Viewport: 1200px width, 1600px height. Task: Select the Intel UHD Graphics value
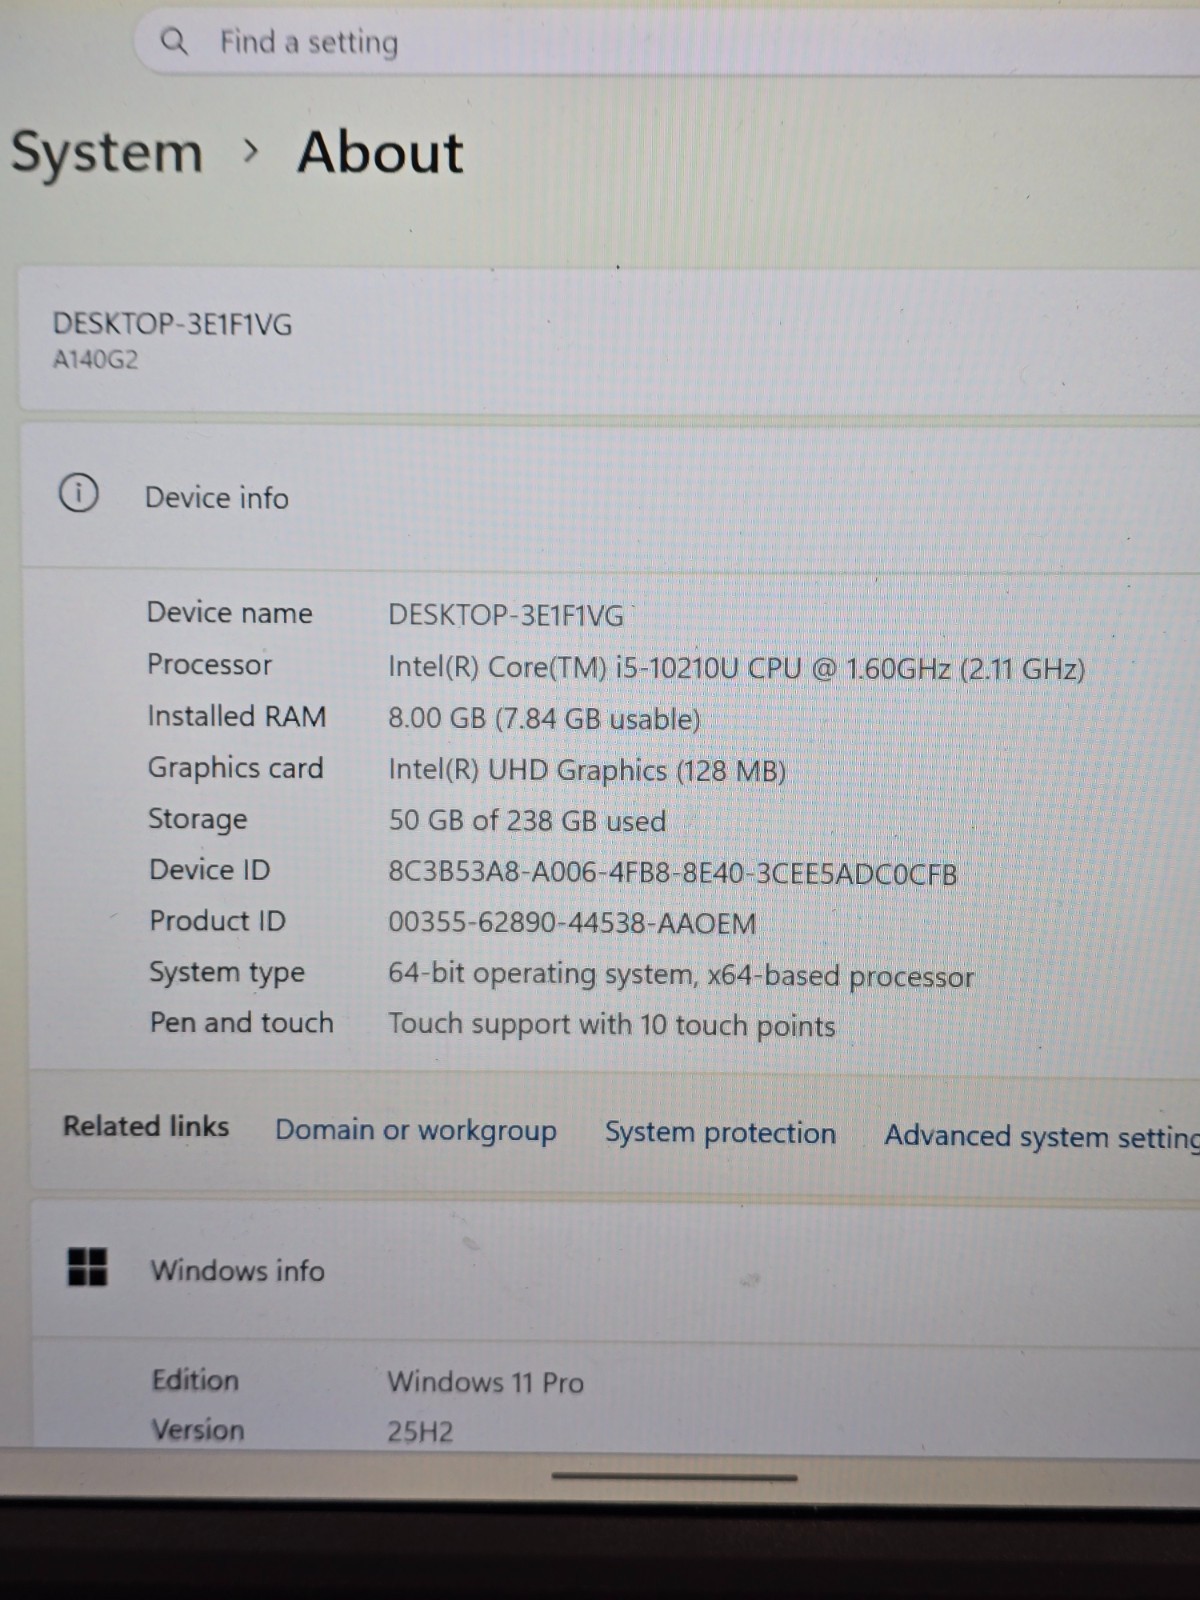tap(587, 771)
